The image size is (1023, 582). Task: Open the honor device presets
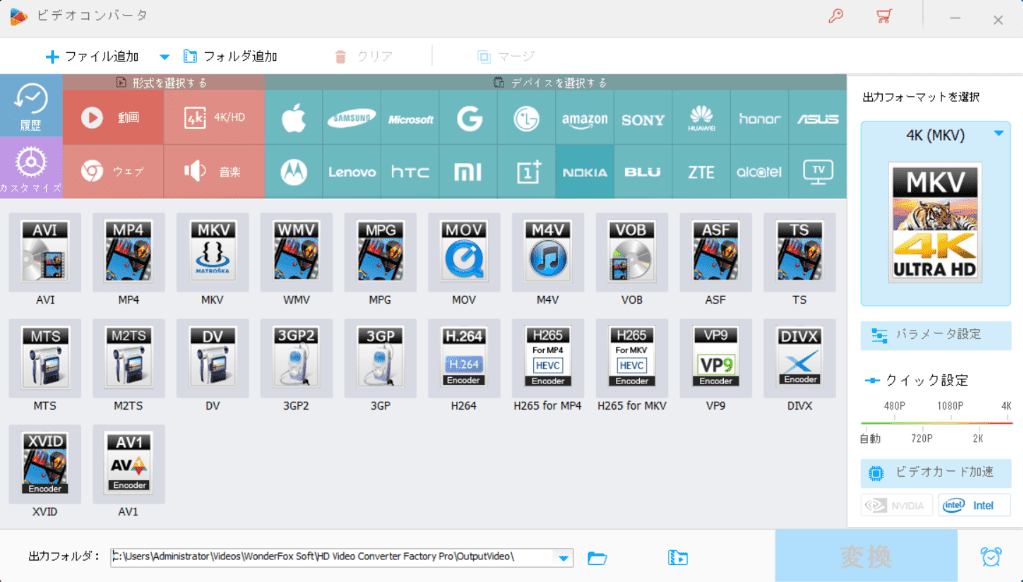point(759,118)
